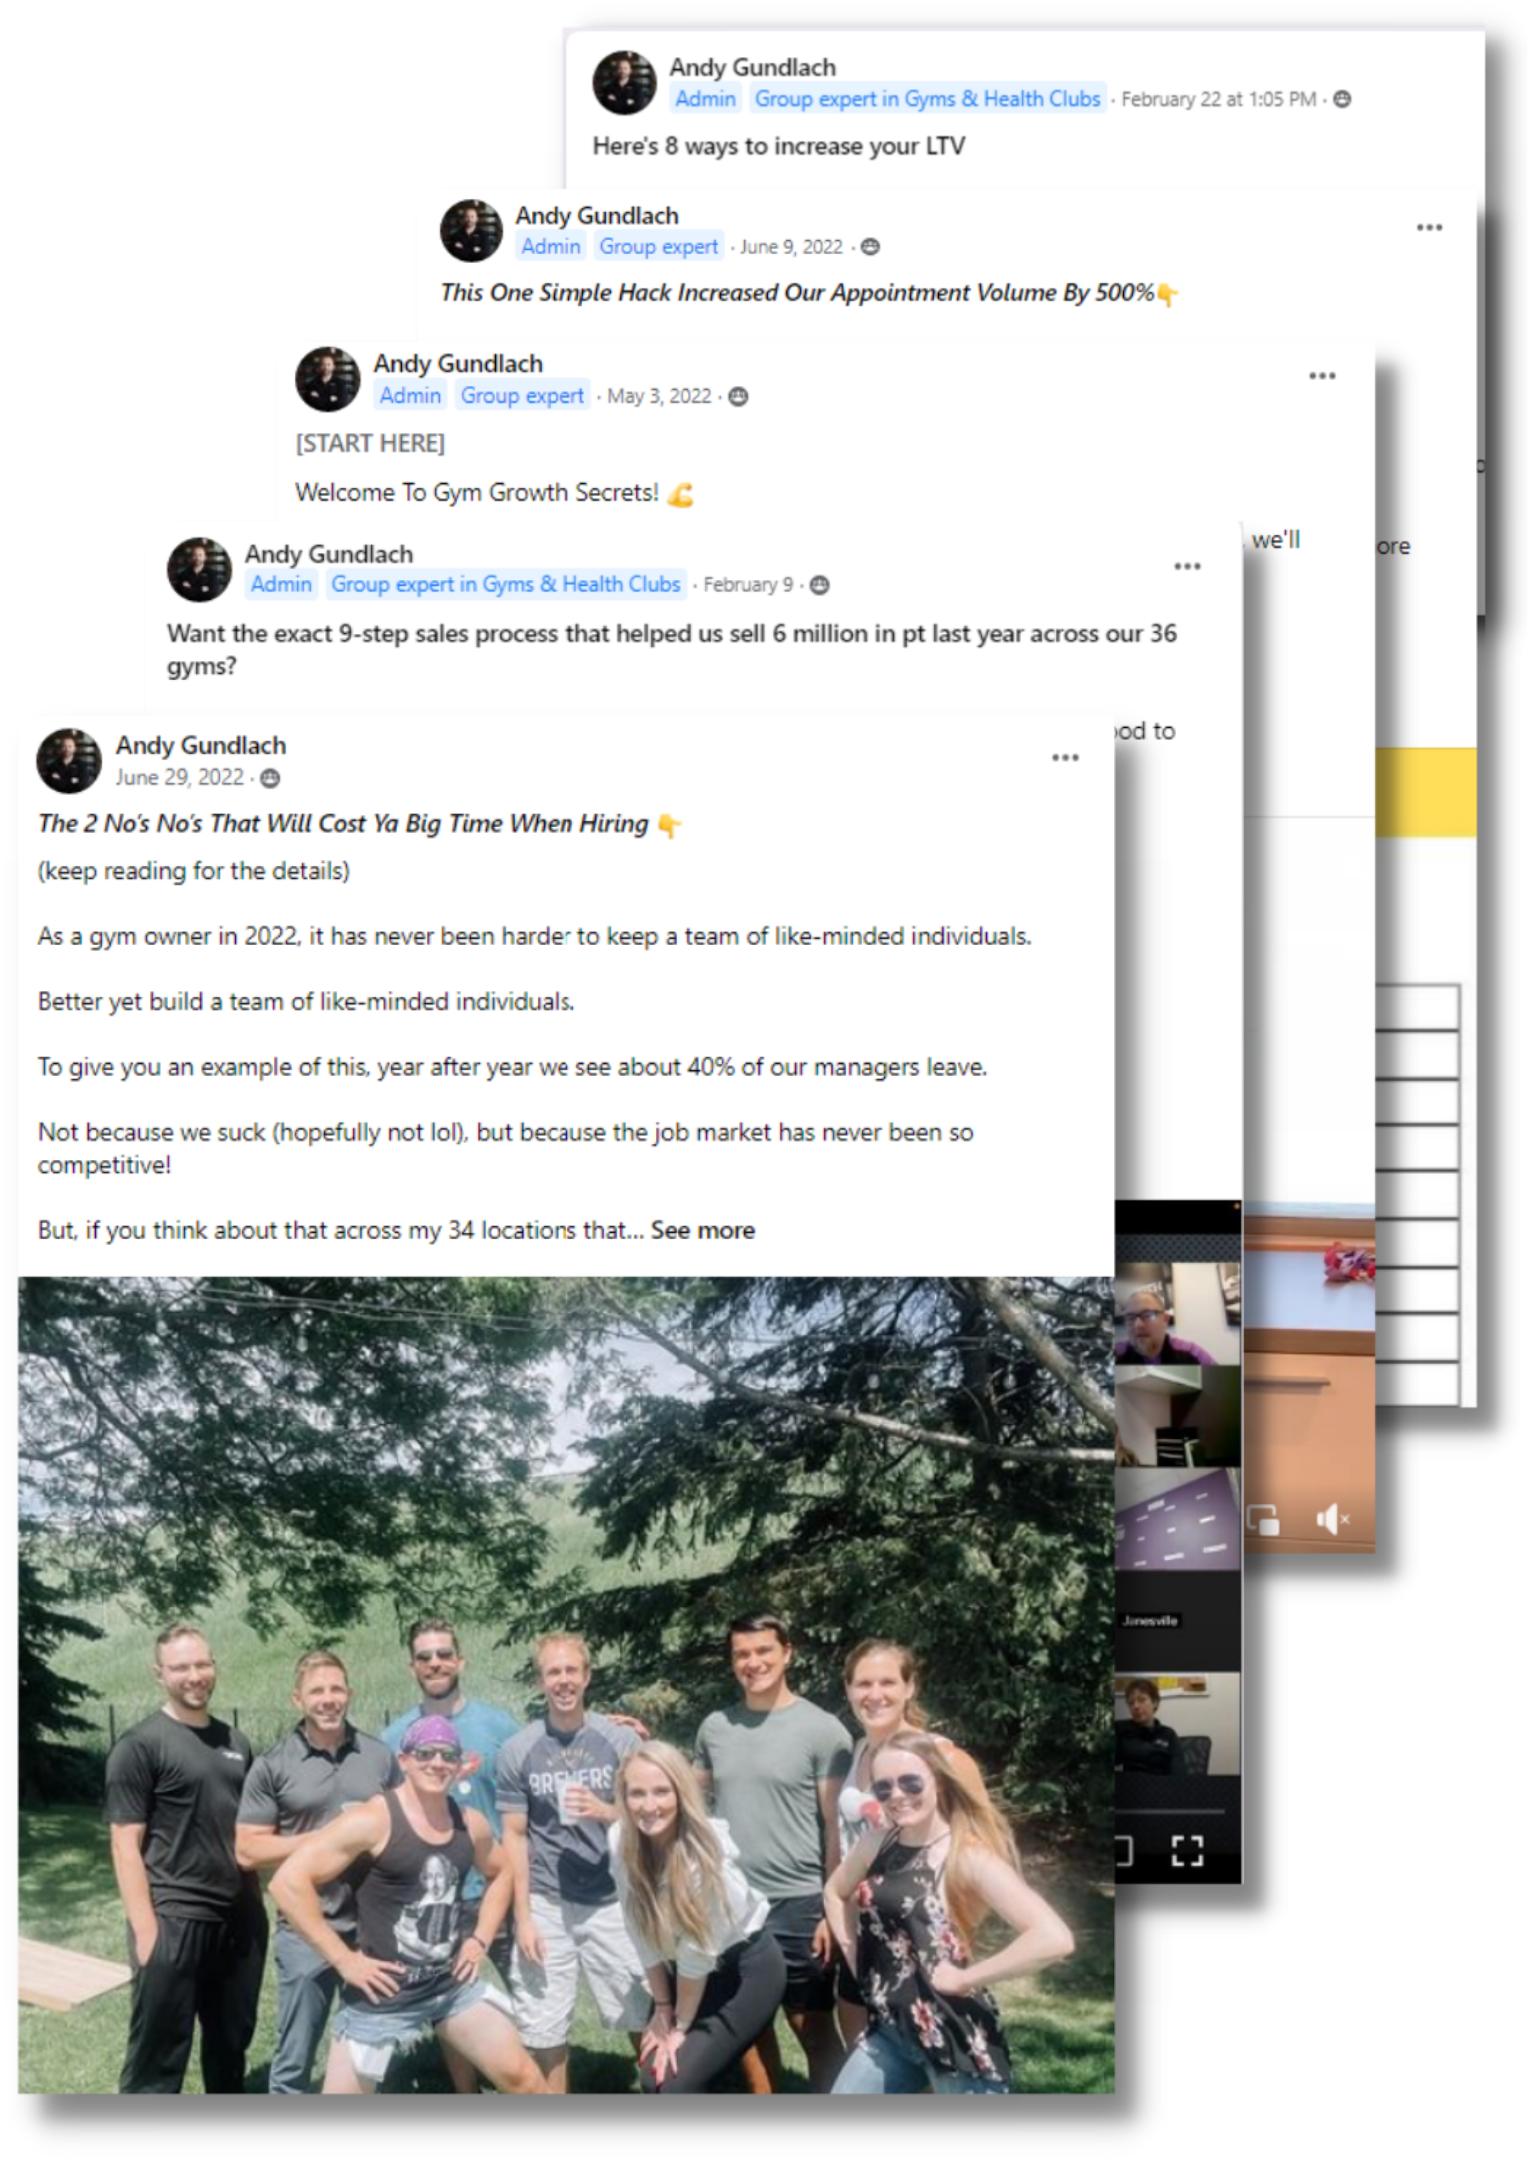Unmute the video with the speaker icon
This screenshot has width=1527, height=2160.
(x=1332, y=1519)
